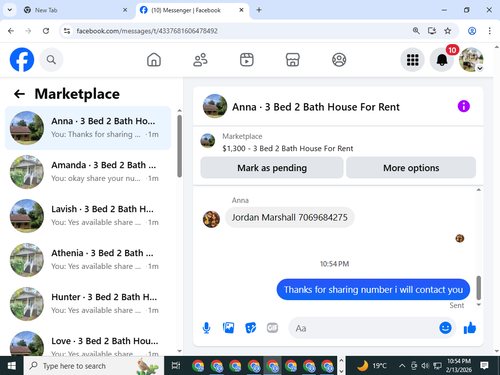Click the browser back arrow
Viewport: 500px width, 375px height.
point(11,31)
